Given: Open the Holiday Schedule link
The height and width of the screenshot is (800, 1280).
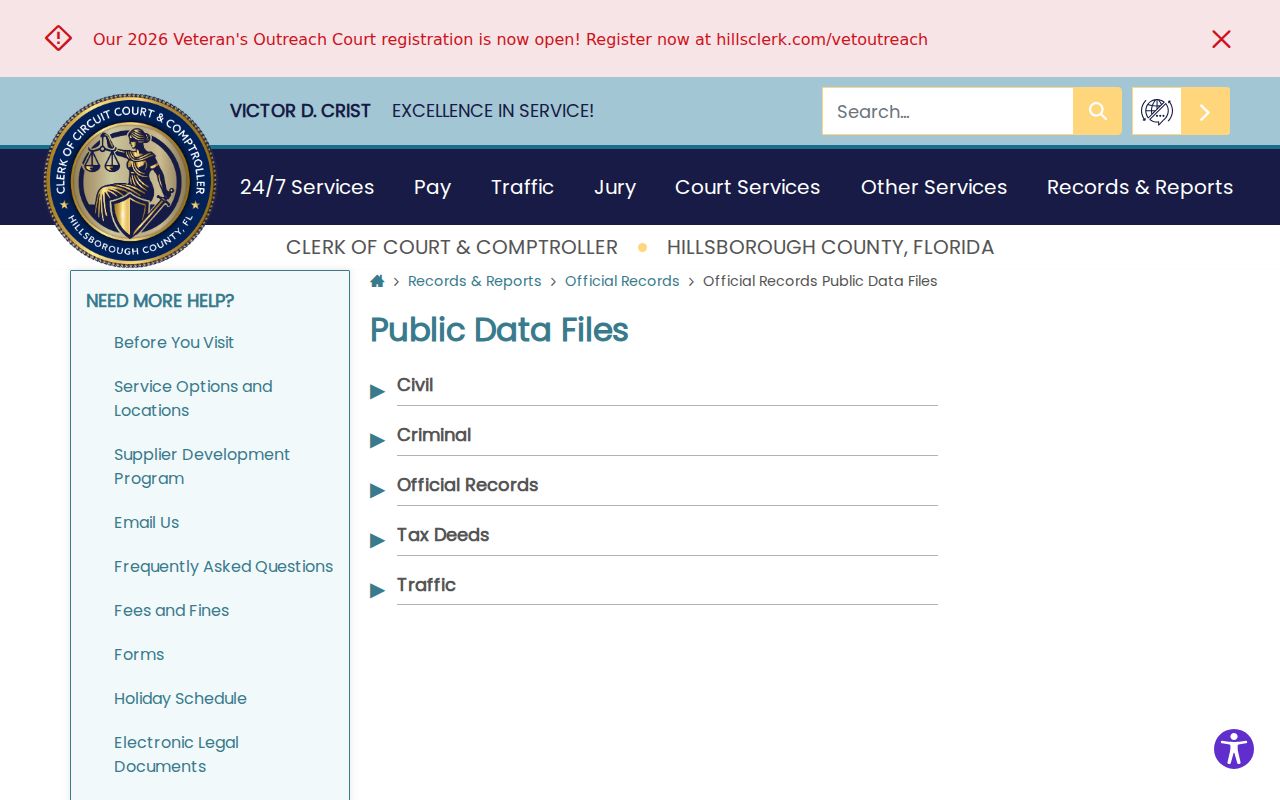Looking at the screenshot, I should pos(180,698).
